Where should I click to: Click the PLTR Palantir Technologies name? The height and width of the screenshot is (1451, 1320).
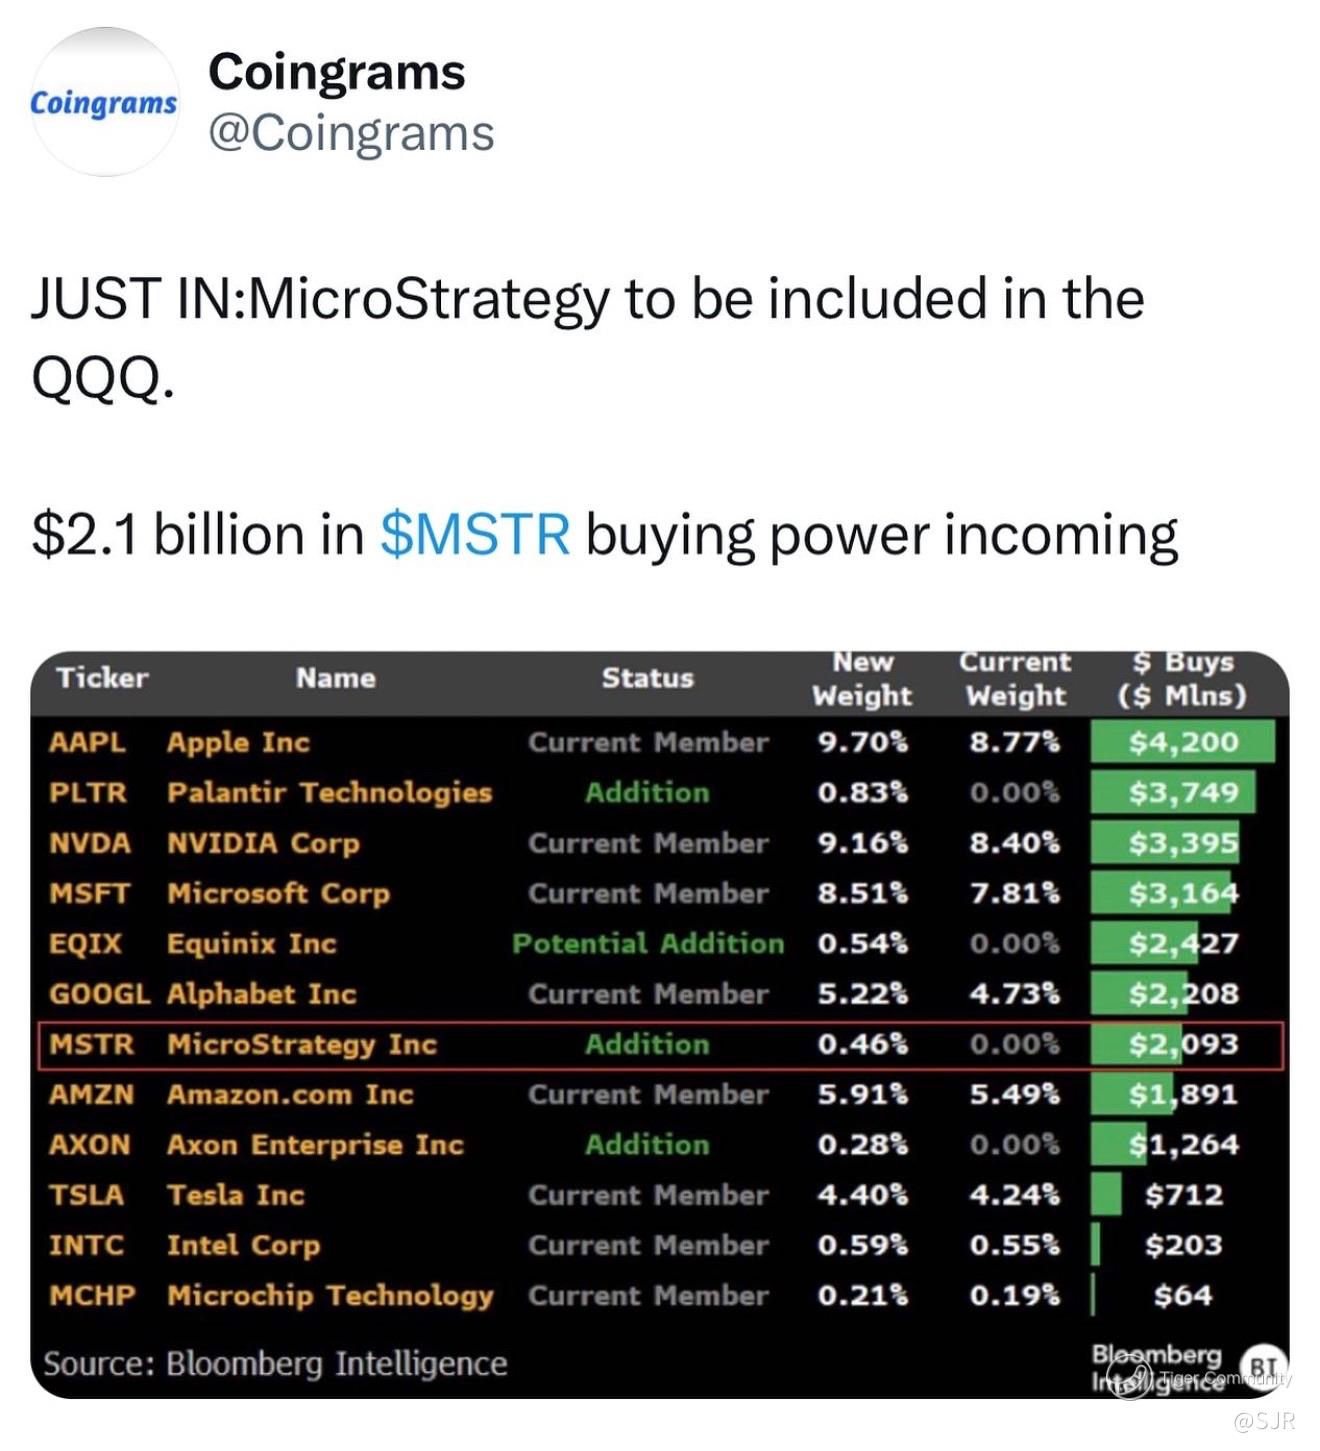click(329, 793)
